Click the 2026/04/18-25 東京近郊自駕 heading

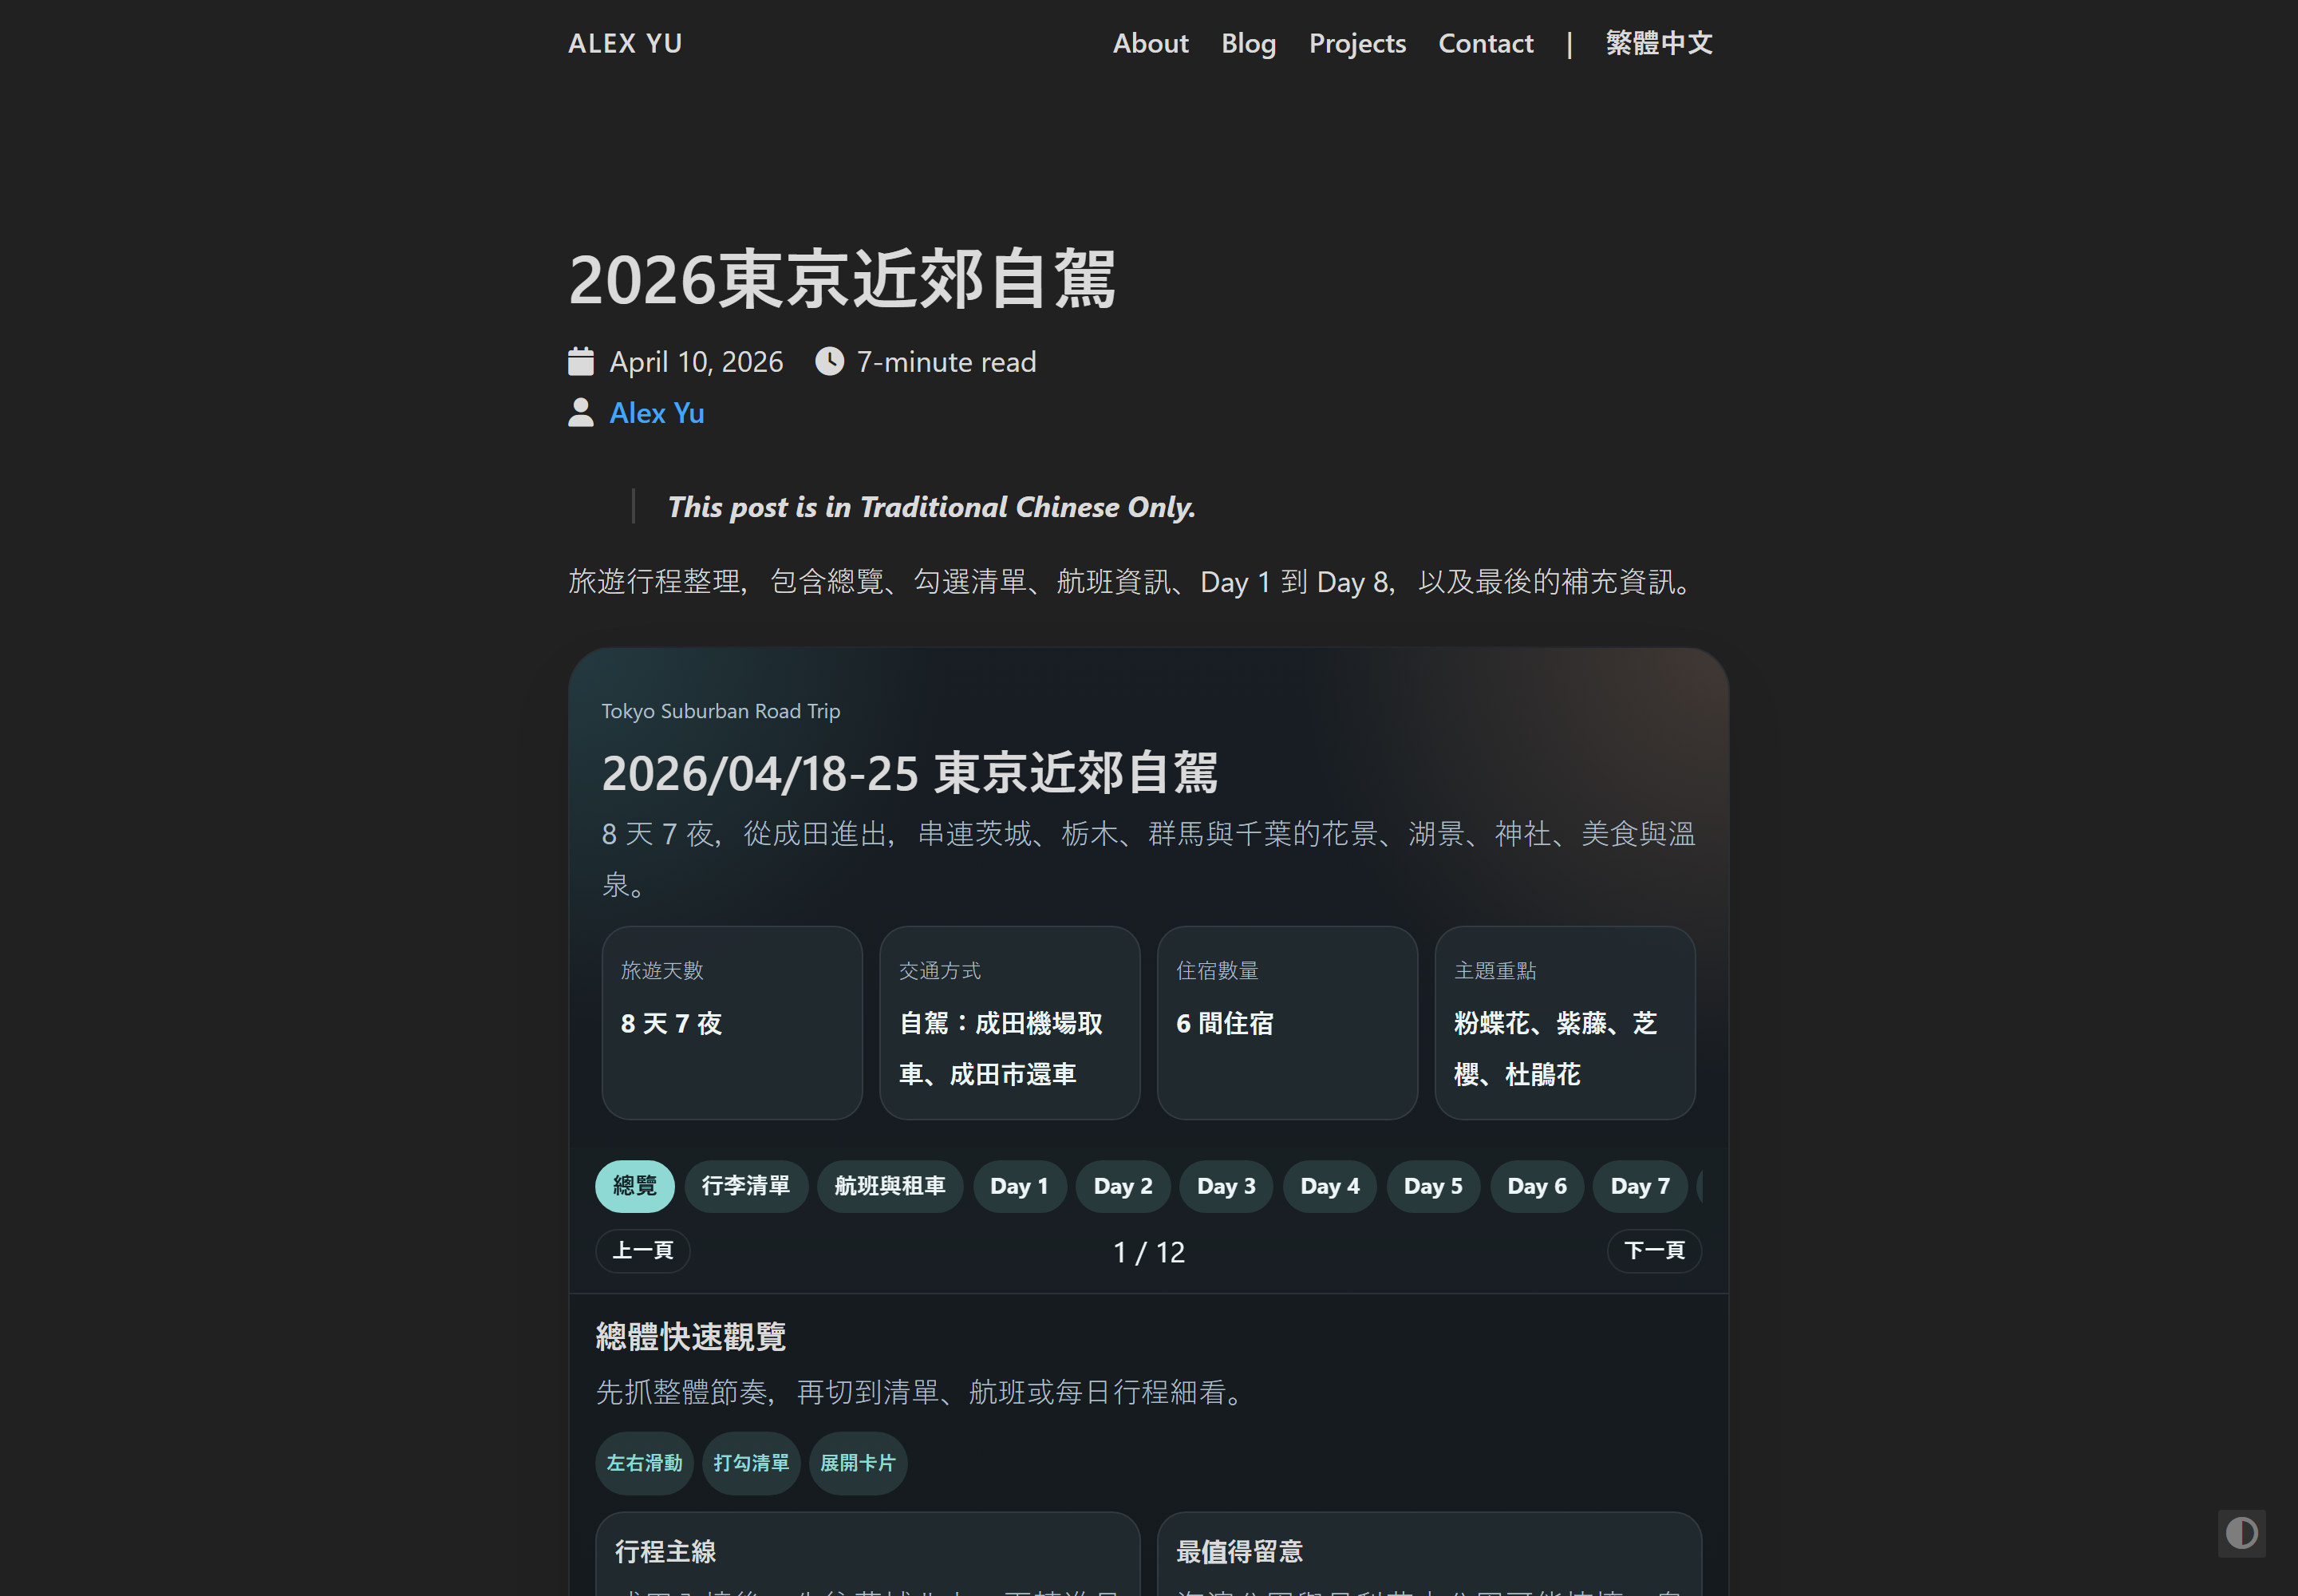click(910, 773)
